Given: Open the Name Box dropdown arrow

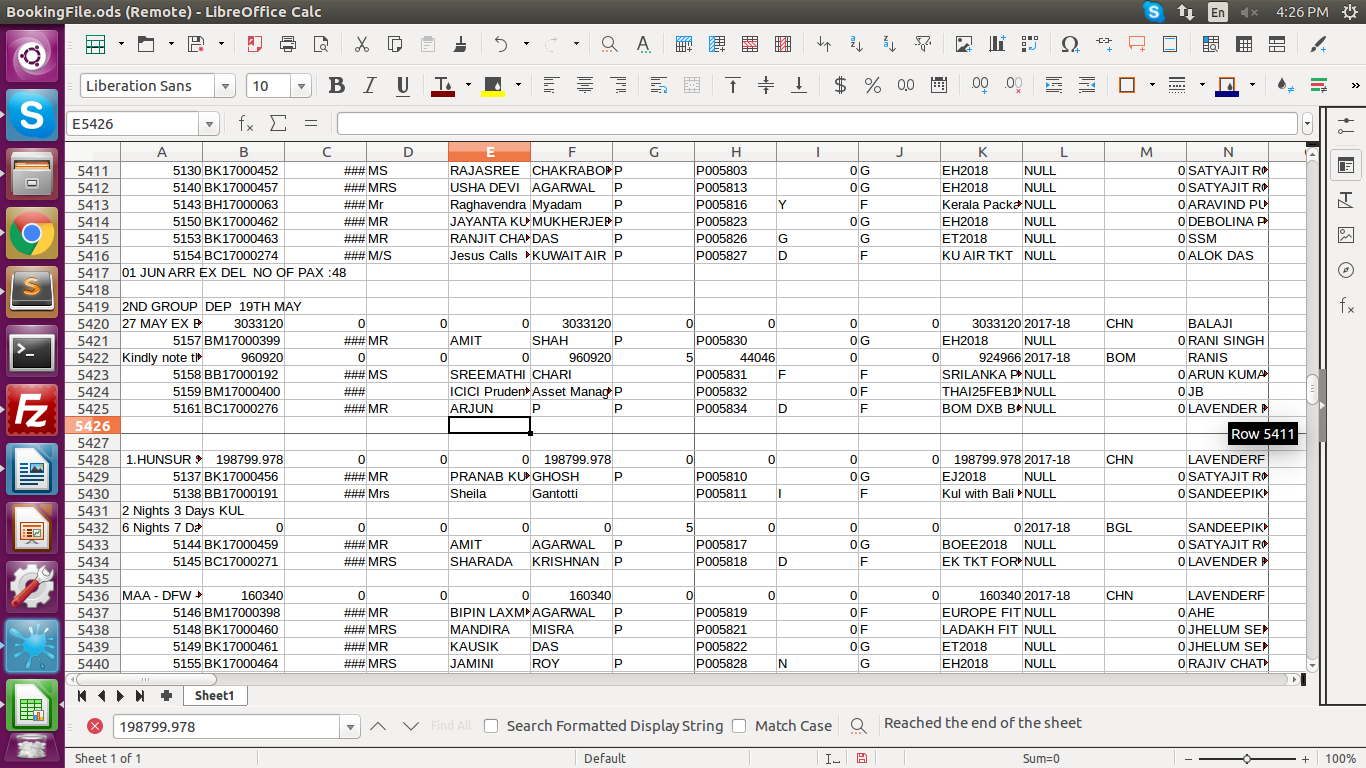Looking at the screenshot, I should tap(209, 124).
